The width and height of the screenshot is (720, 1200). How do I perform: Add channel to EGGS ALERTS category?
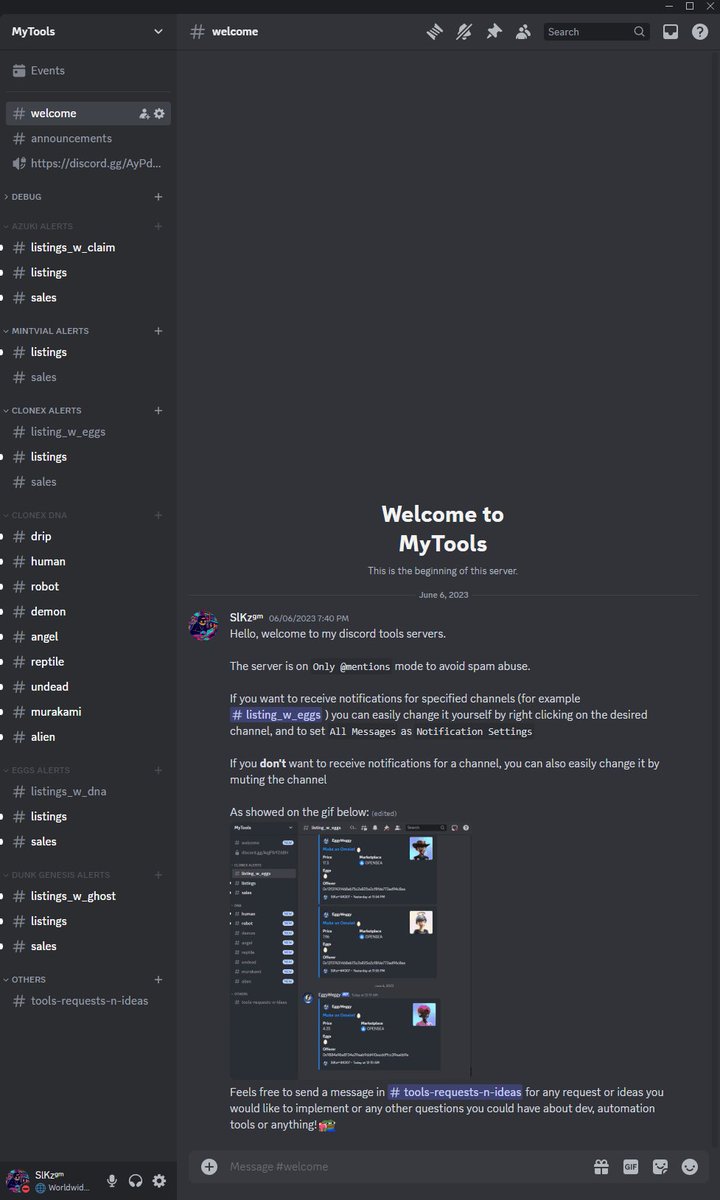tap(158, 770)
